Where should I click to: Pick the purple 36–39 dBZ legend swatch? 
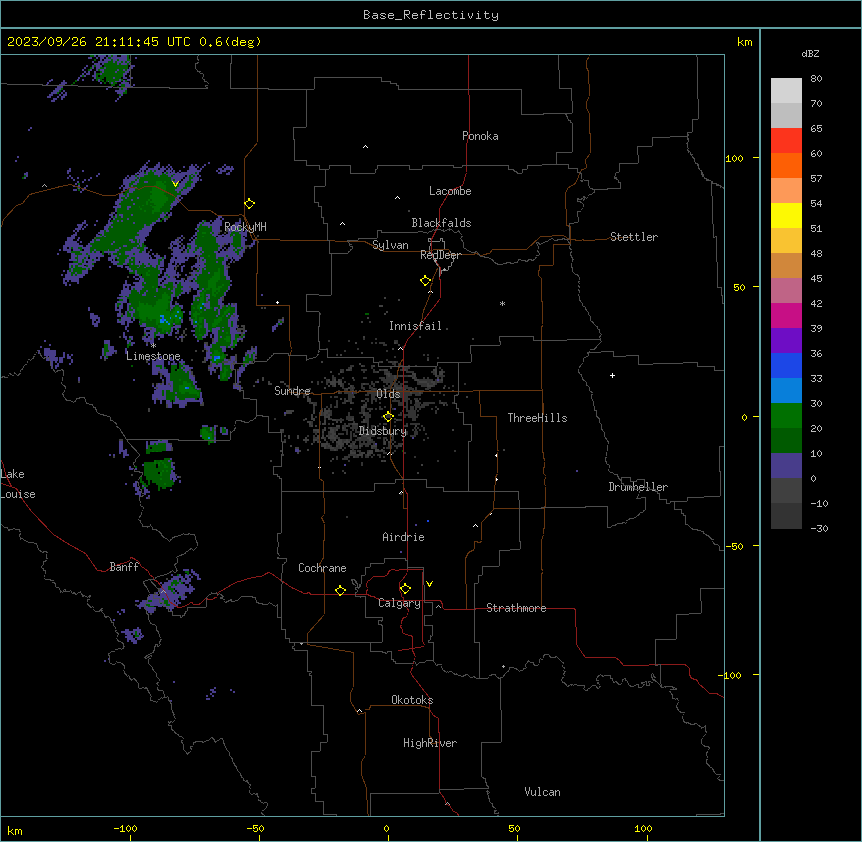click(786, 341)
